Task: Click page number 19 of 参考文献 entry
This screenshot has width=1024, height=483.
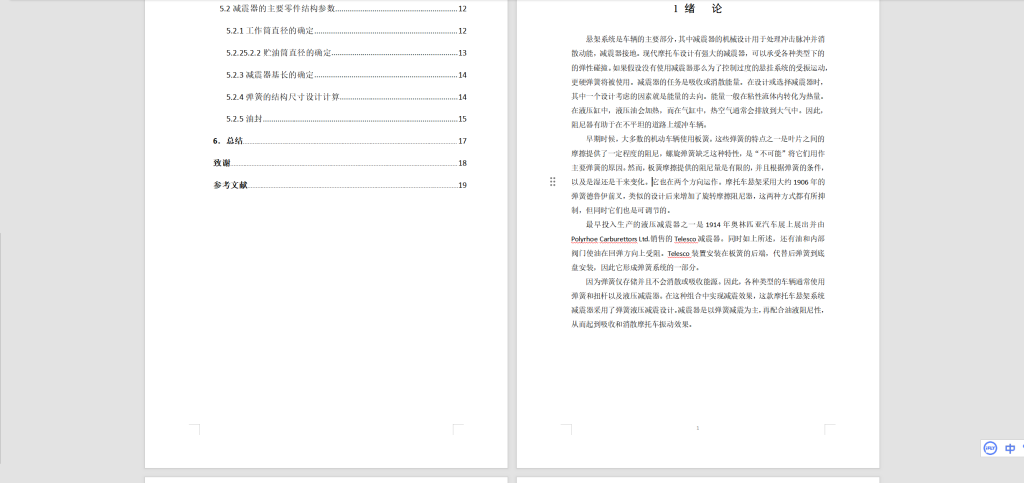Action: coord(462,185)
